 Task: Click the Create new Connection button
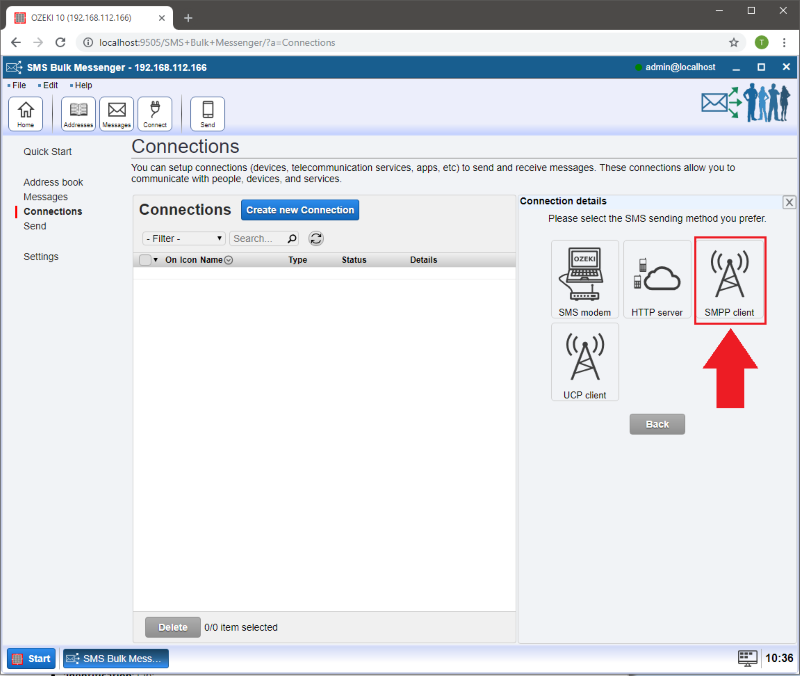coord(300,210)
